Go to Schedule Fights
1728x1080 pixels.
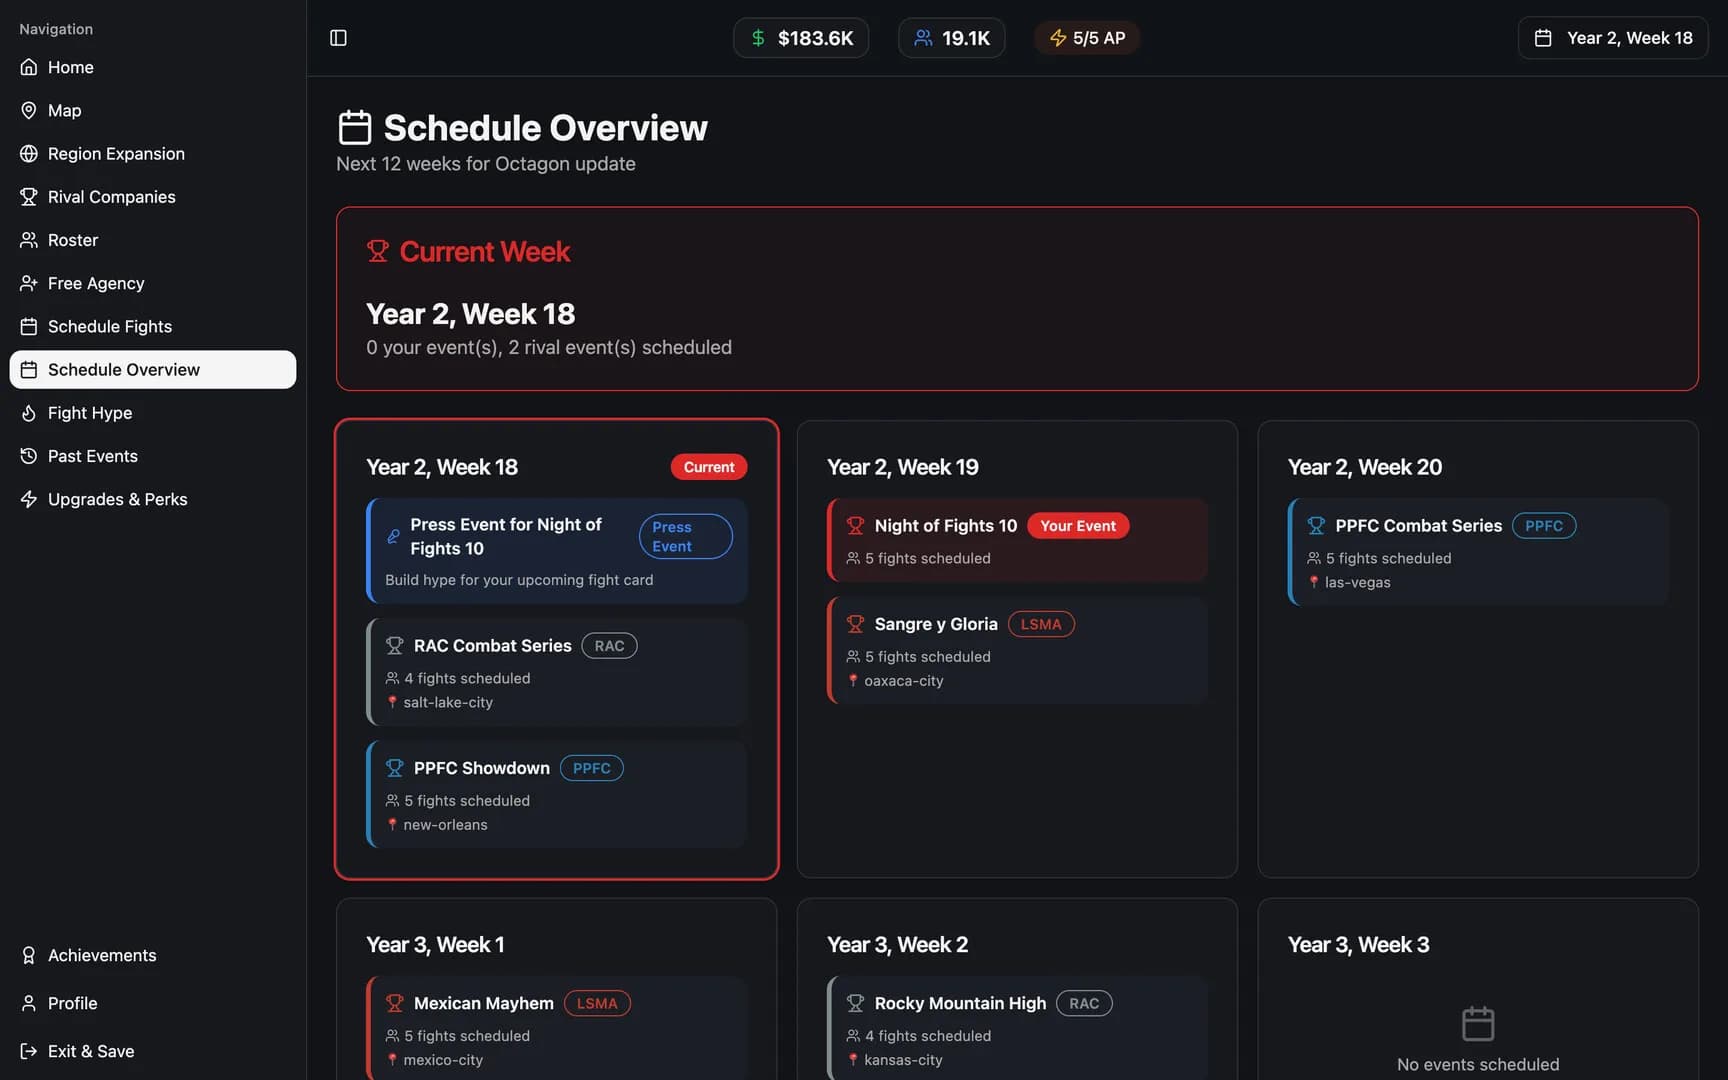(x=153, y=326)
